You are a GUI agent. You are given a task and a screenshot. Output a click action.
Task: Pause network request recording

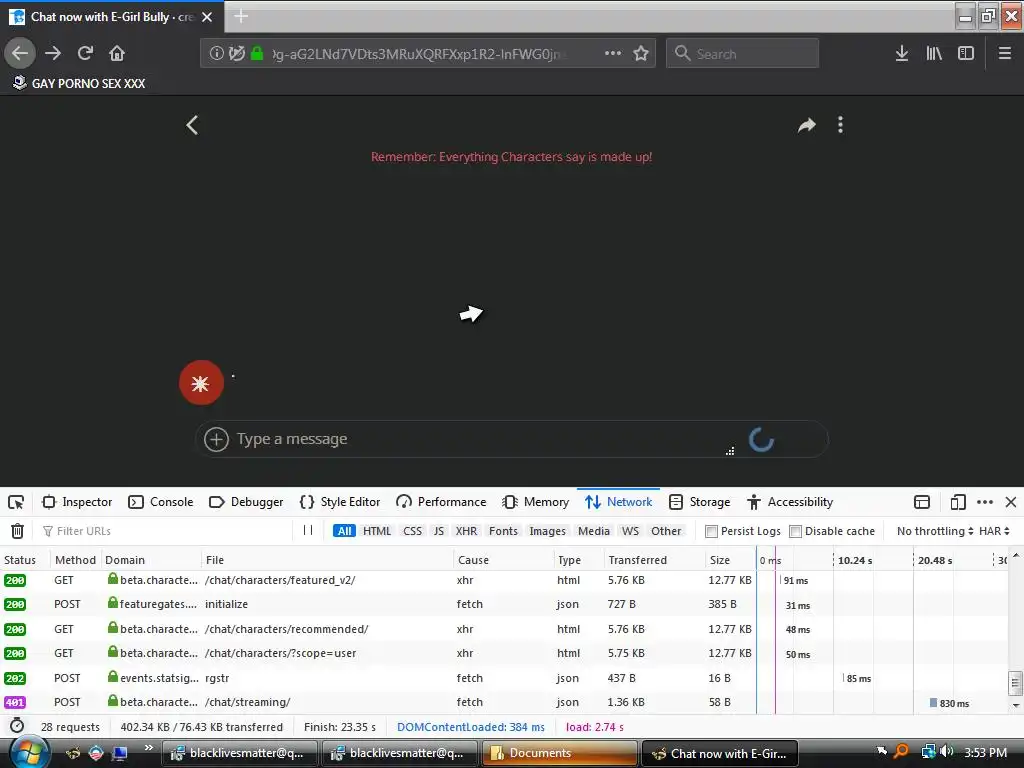(308, 530)
